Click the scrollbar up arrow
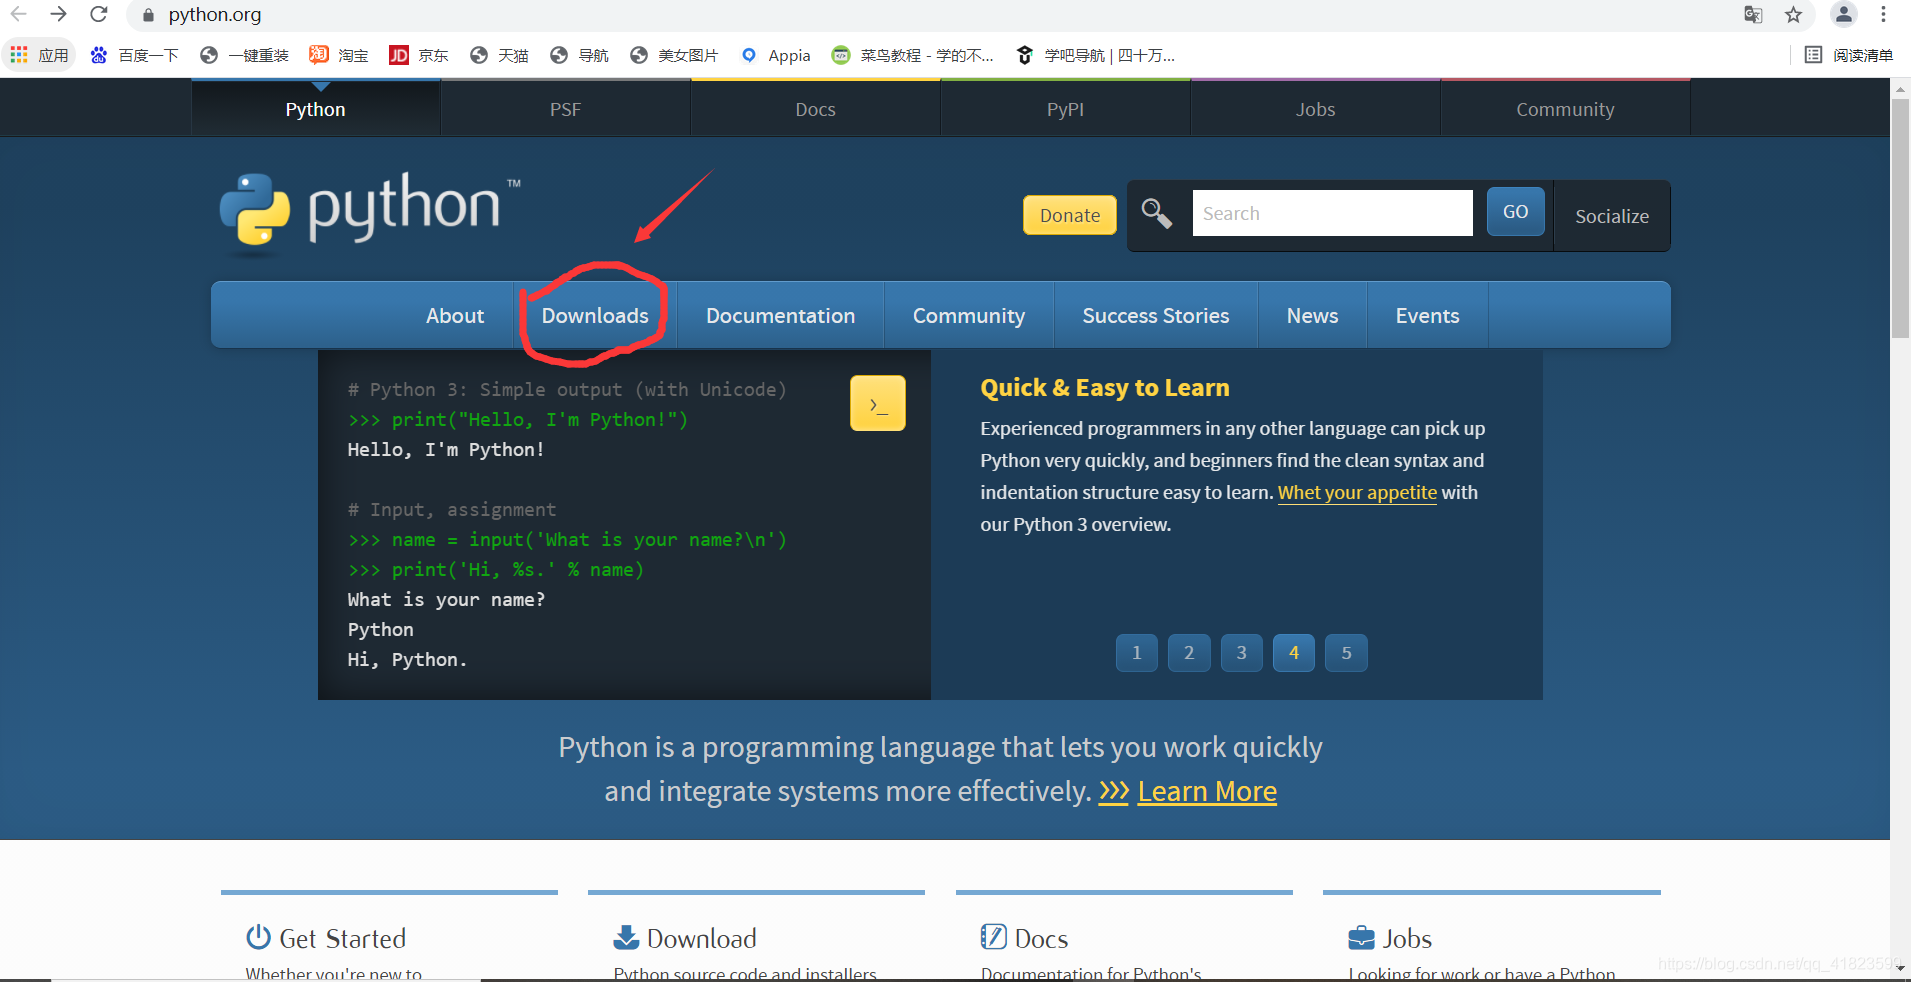The width and height of the screenshot is (1911, 982). pyautogui.click(x=1900, y=88)
